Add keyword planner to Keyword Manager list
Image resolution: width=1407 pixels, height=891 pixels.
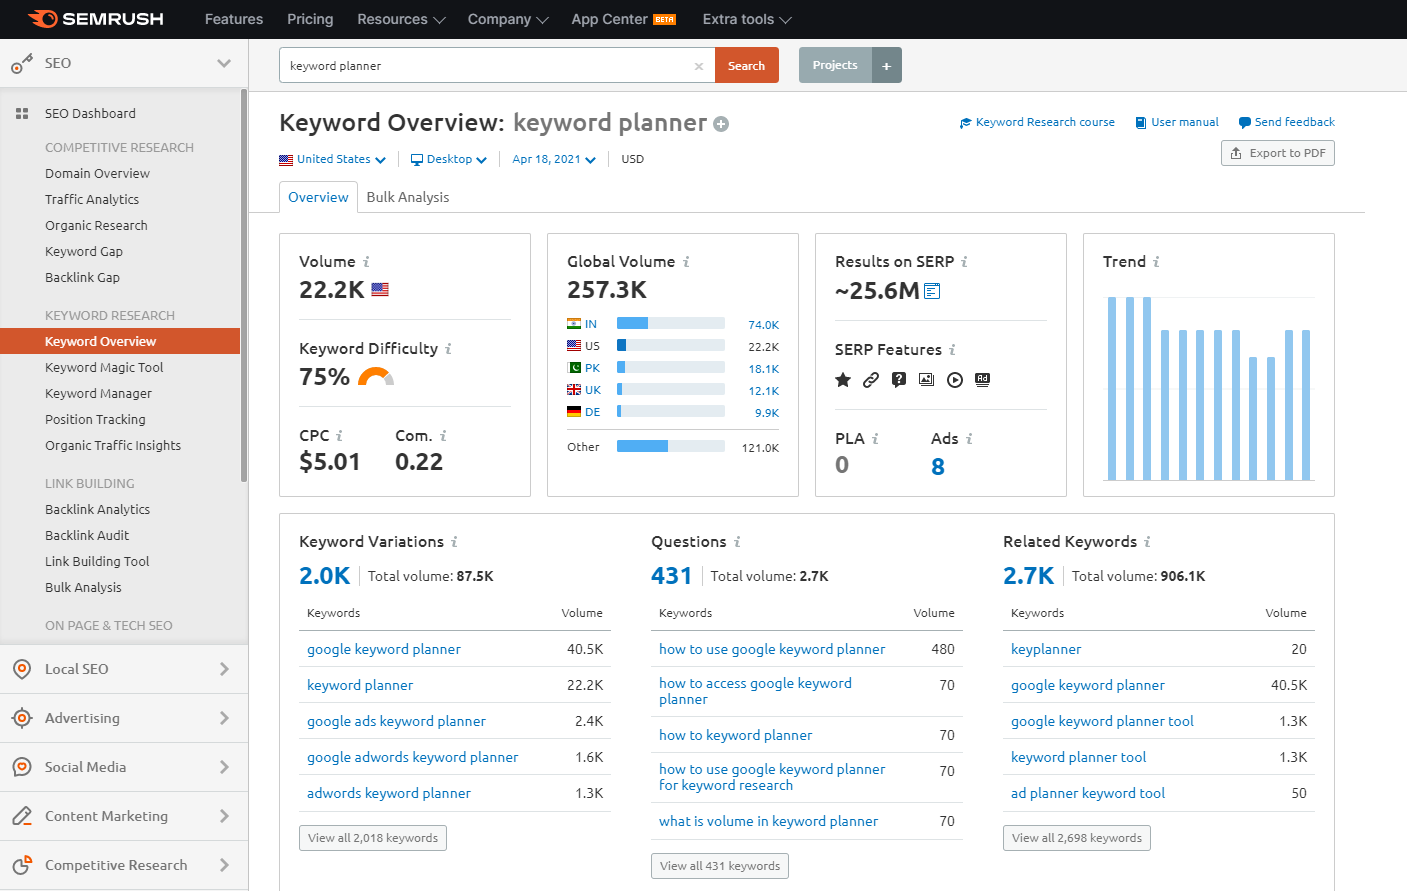coord(721,124)
